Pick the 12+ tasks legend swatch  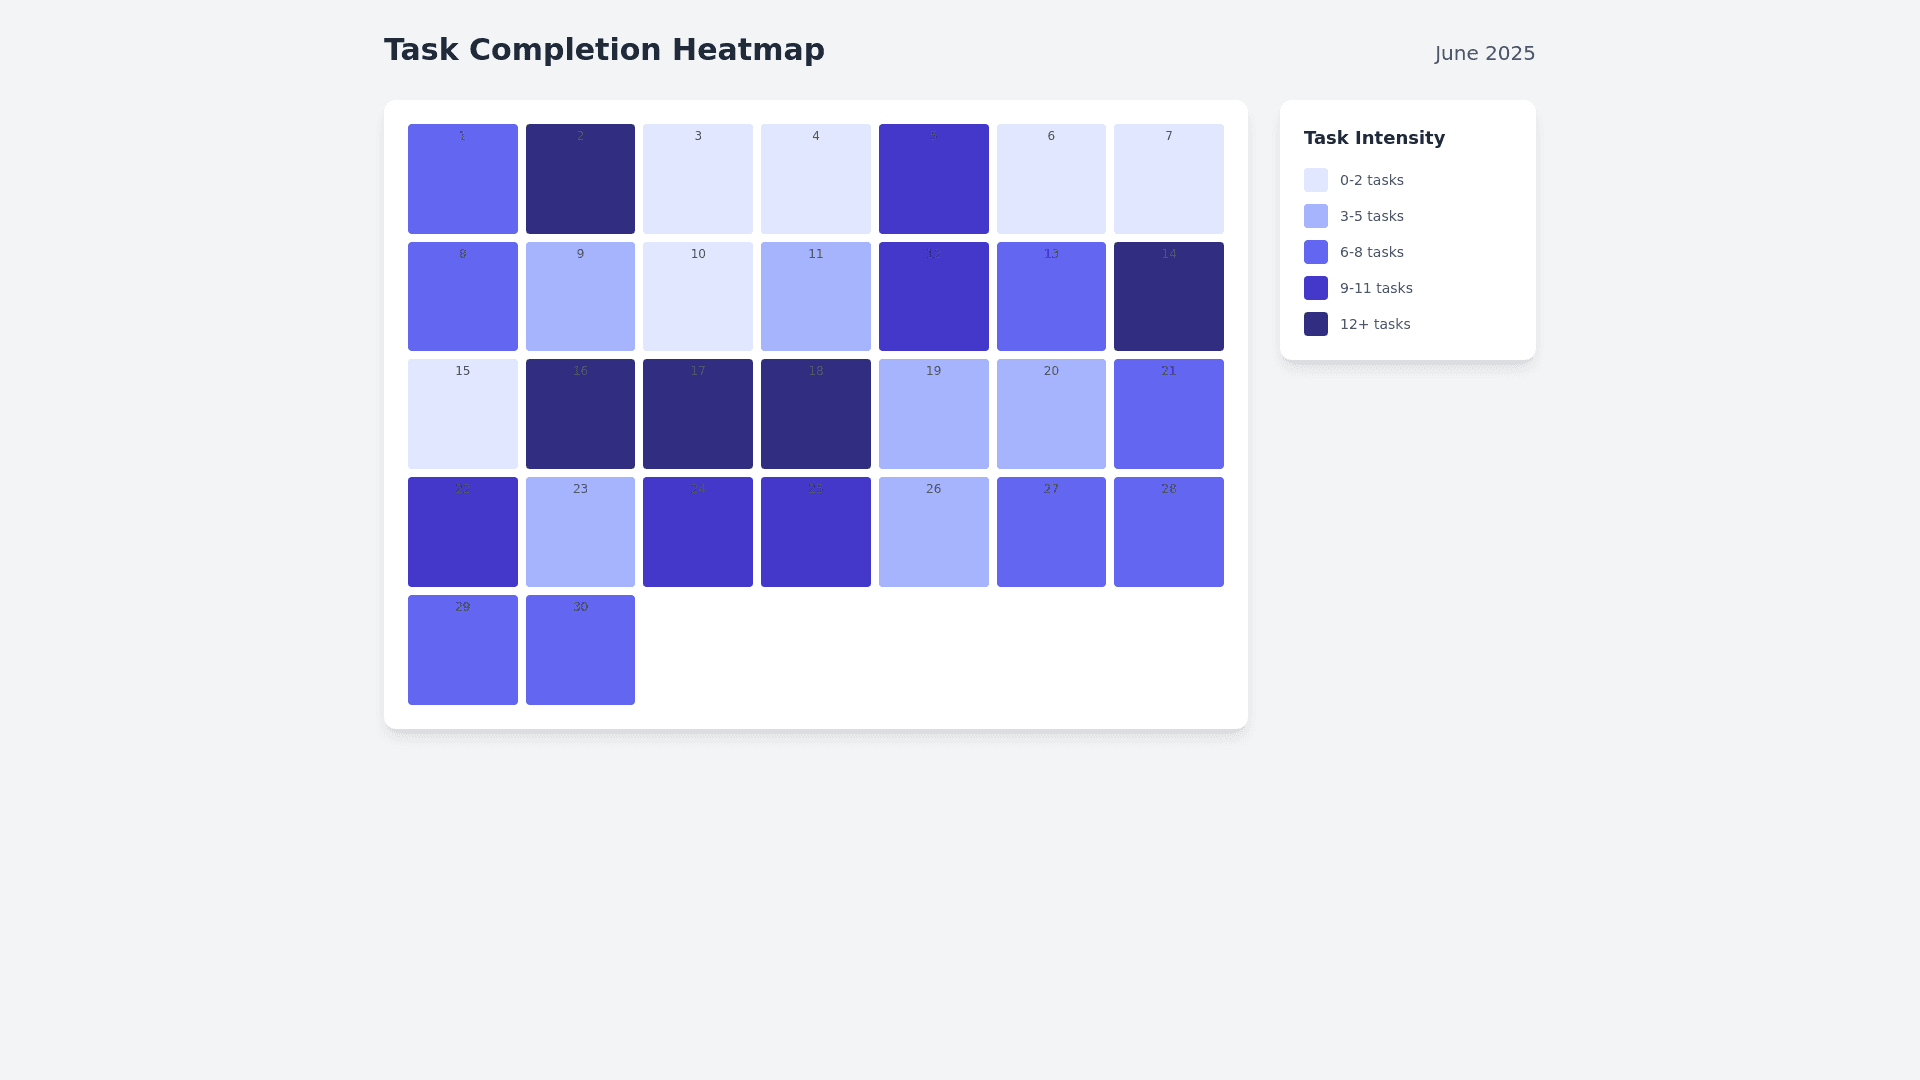(x=1316, y=324)
